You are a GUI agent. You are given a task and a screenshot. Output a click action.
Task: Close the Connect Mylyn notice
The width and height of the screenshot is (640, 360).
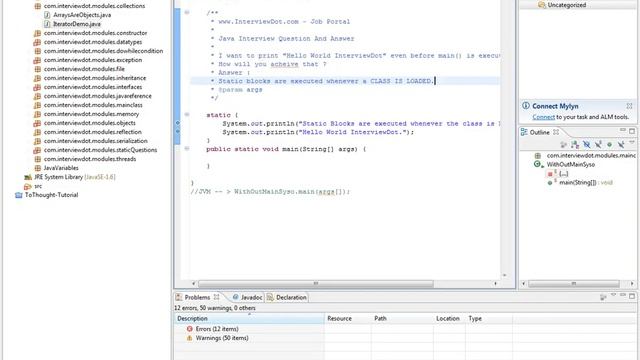pos(629,106)
